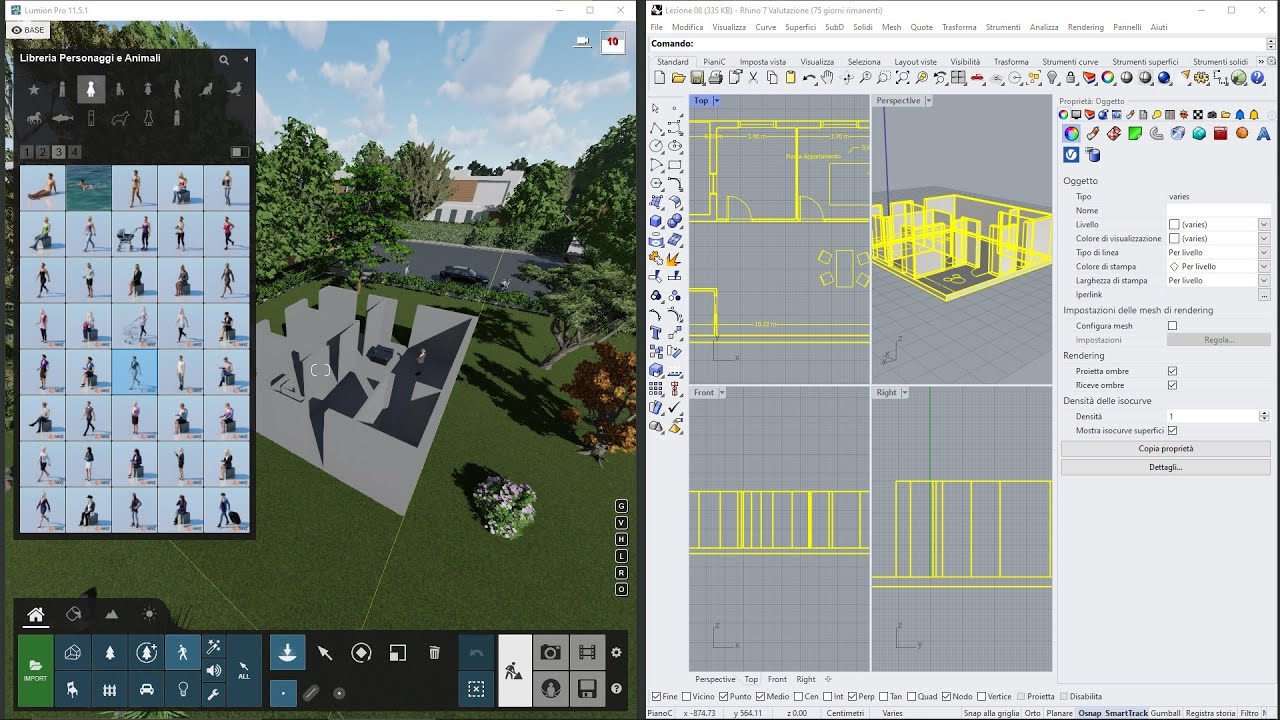Open the Front viewport dropdown arrow
The image size is (1280, 720).
pos(722,393)
